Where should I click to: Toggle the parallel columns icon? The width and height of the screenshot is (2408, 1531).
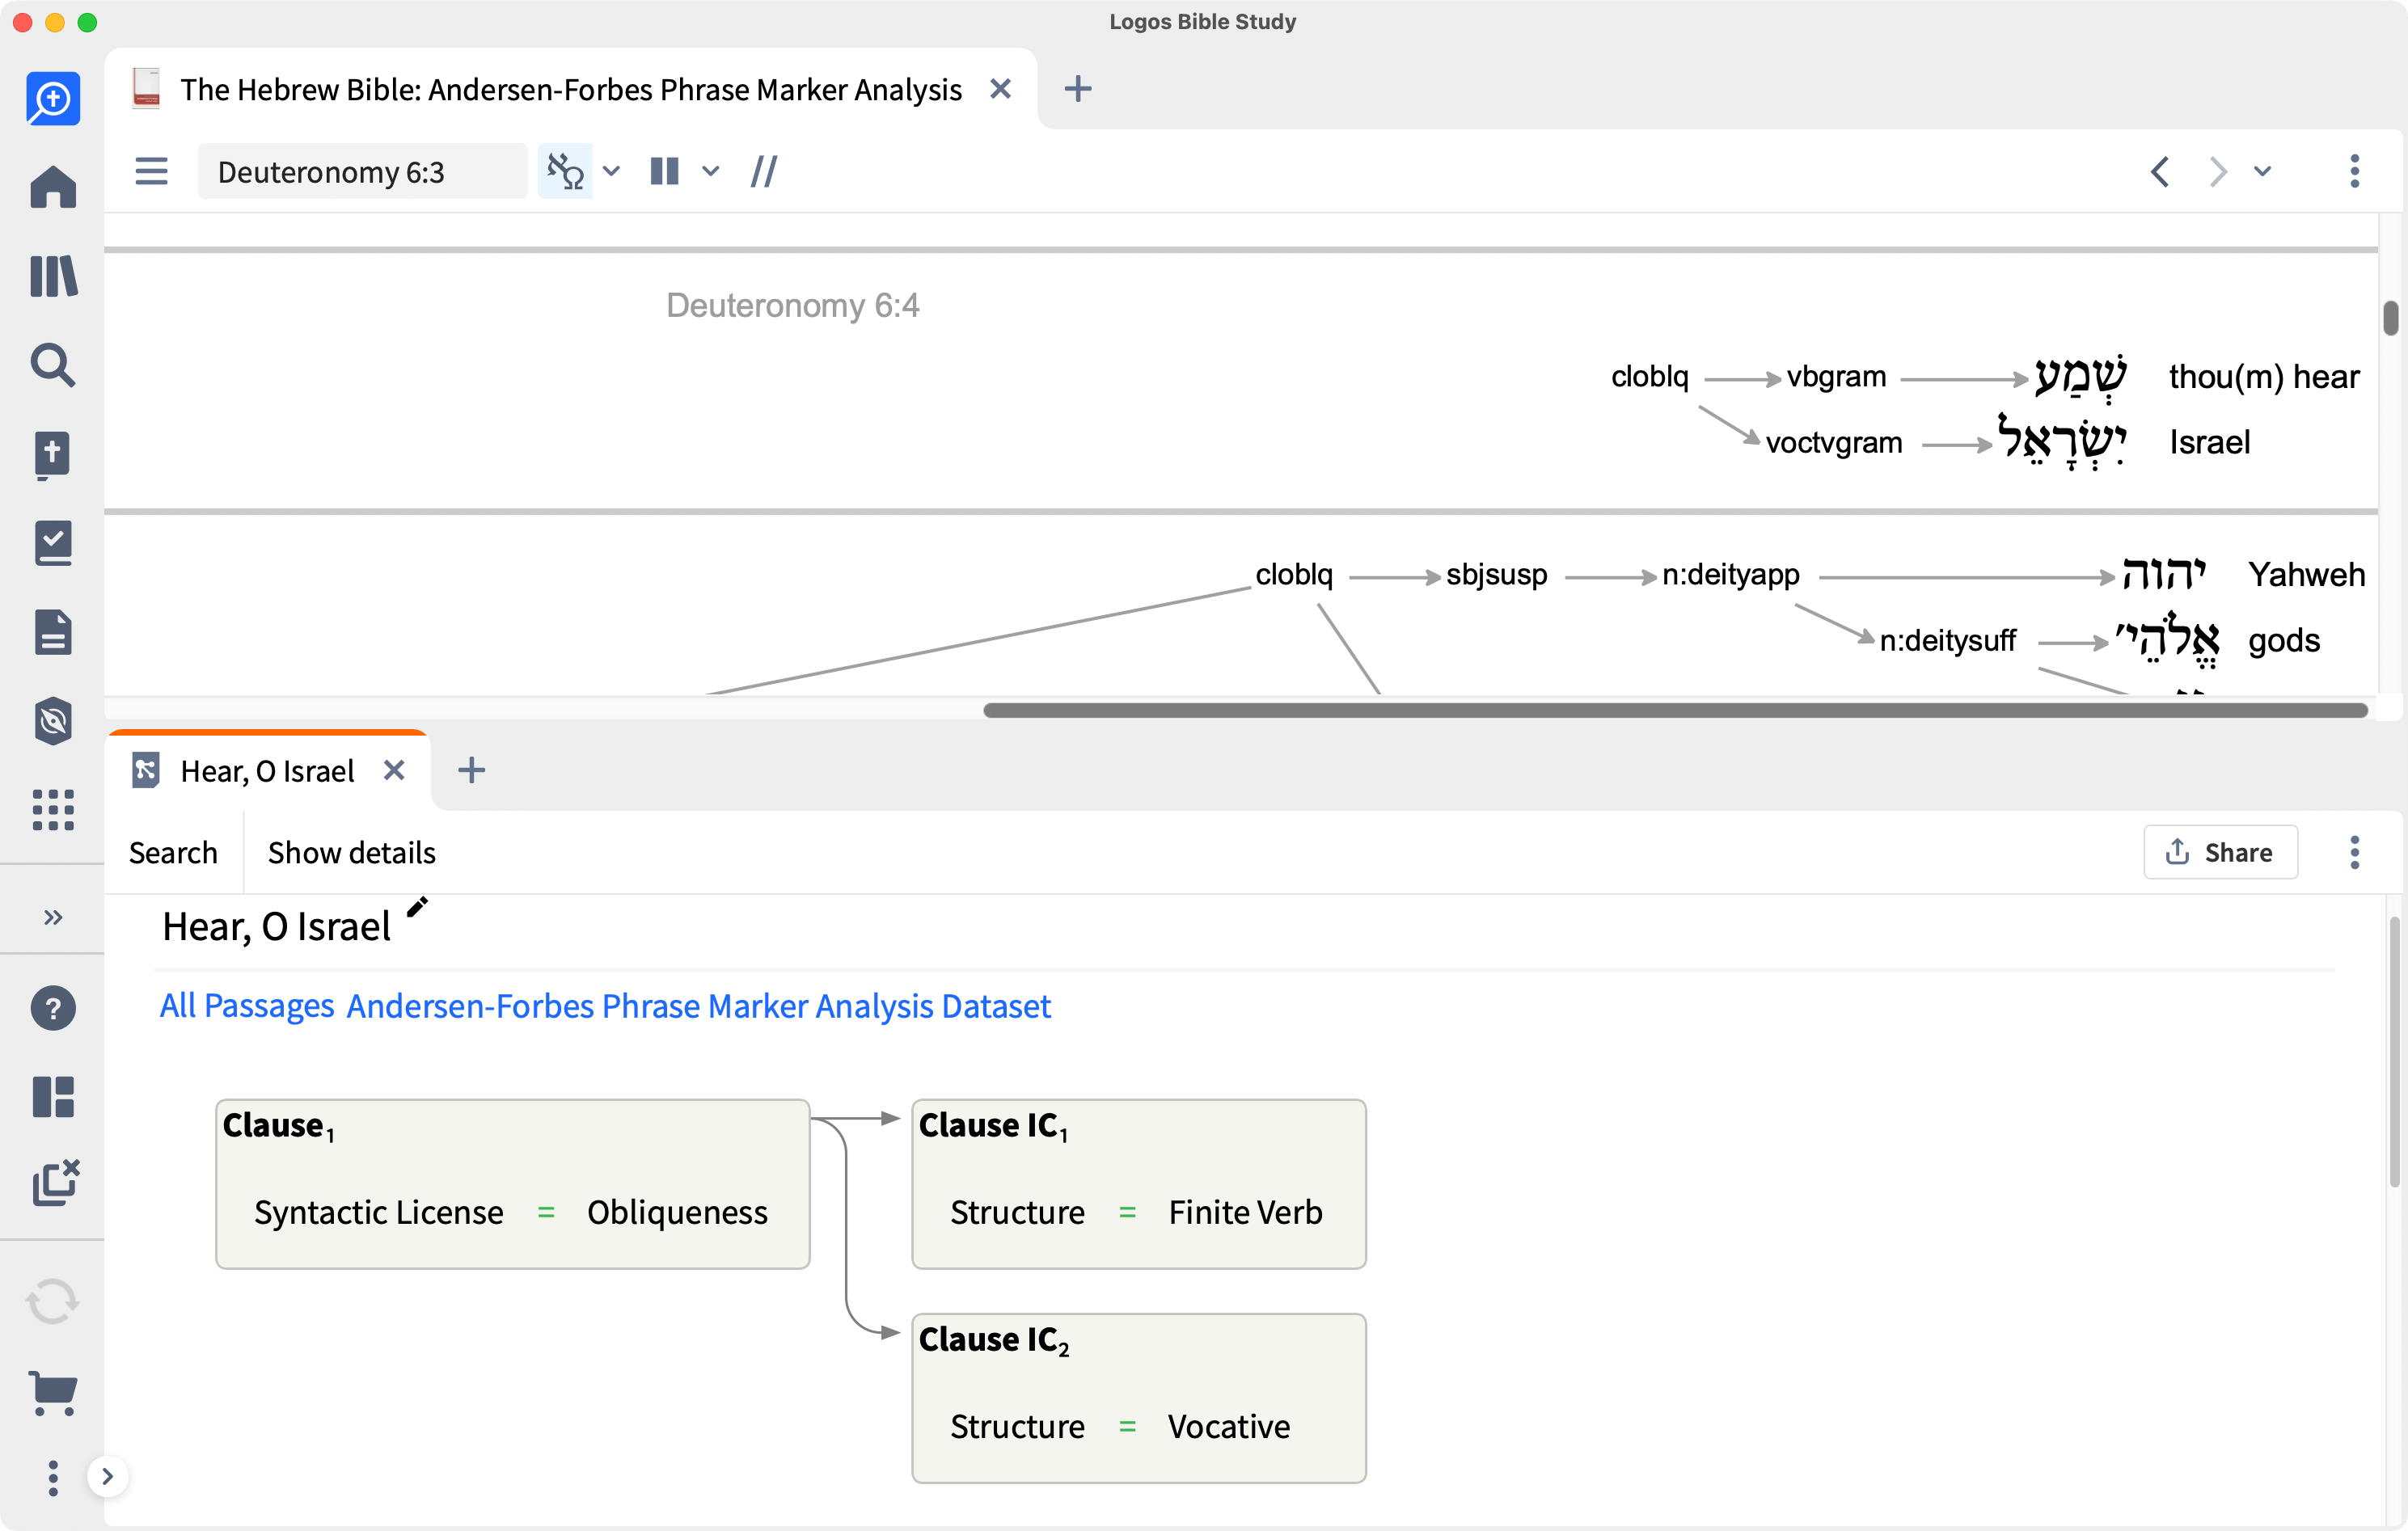[665, 171]
